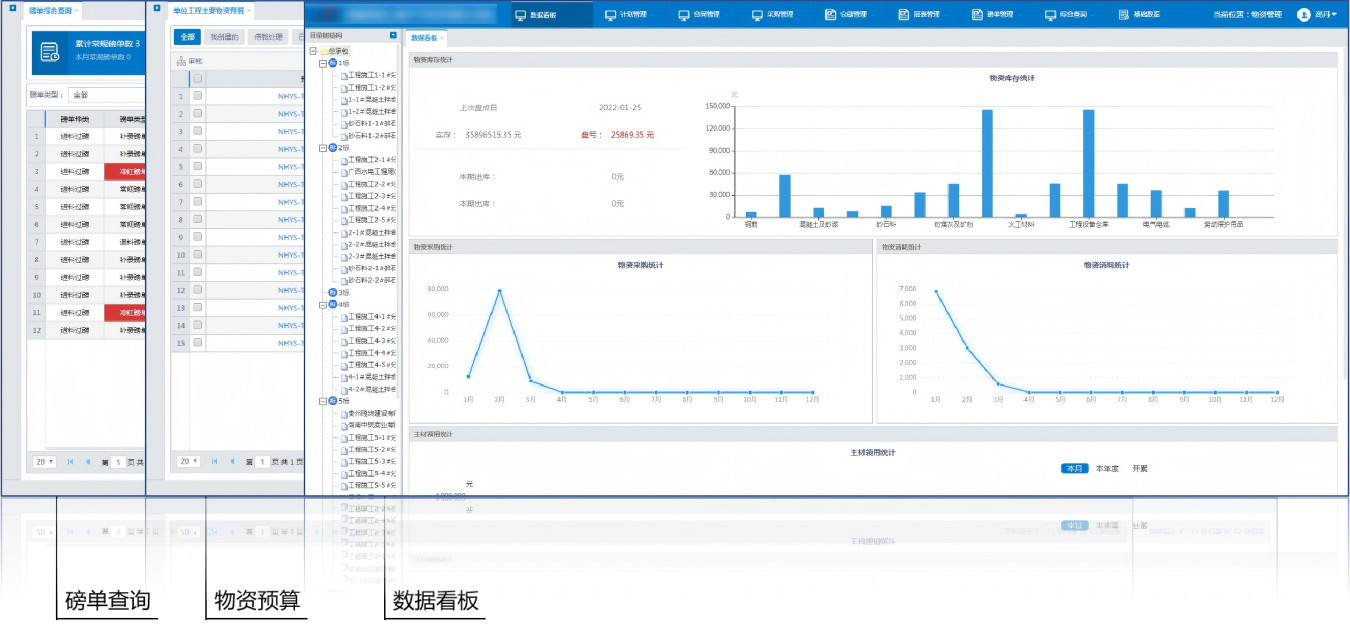This screenshot has width=1350, height=640.
Task: Select the 本年度 time range option
Action: pos(1107,468)
